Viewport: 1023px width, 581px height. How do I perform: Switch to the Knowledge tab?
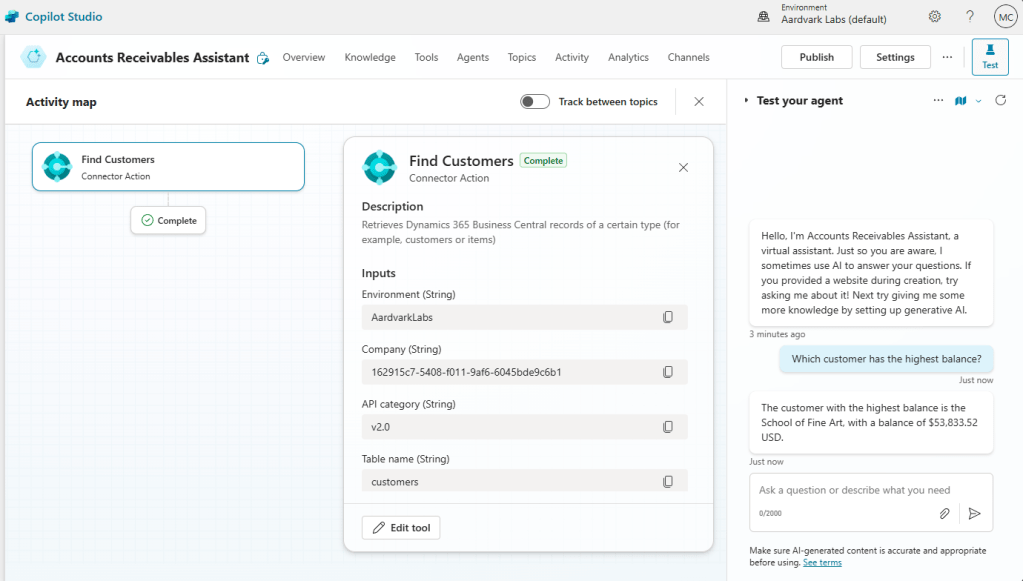click(x=370, y=58)
